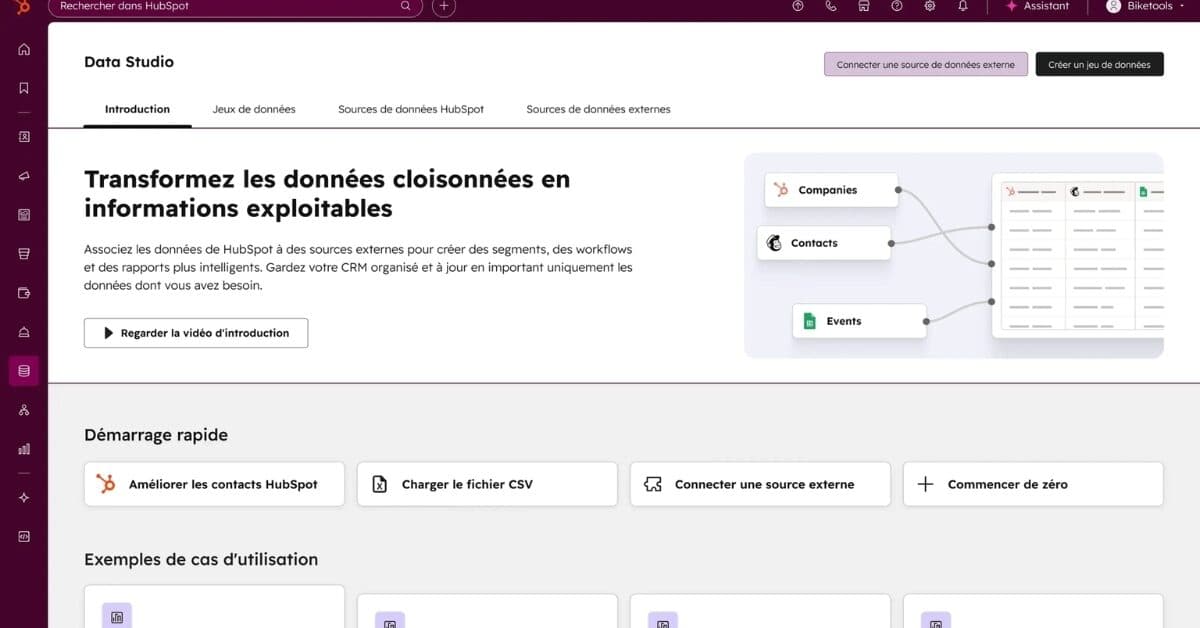Open the Commerce wallet sidebar icon
The width and height of the screenshot is (1200, 628).
pos(24,293)
